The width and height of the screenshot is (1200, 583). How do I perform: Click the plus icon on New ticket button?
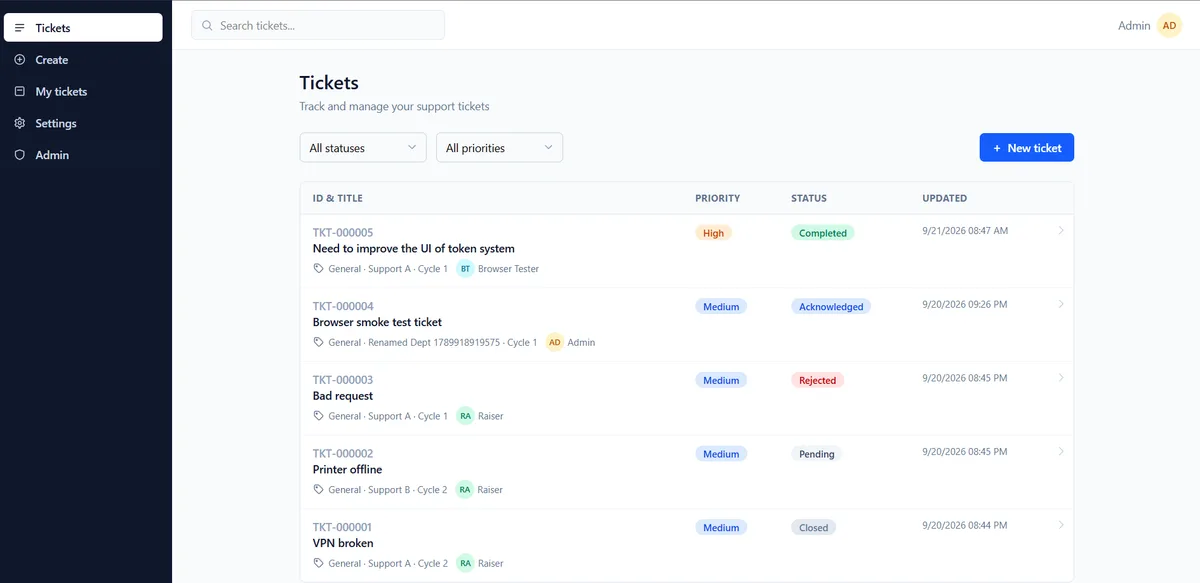pyautogui.click(x=996, y=148)
